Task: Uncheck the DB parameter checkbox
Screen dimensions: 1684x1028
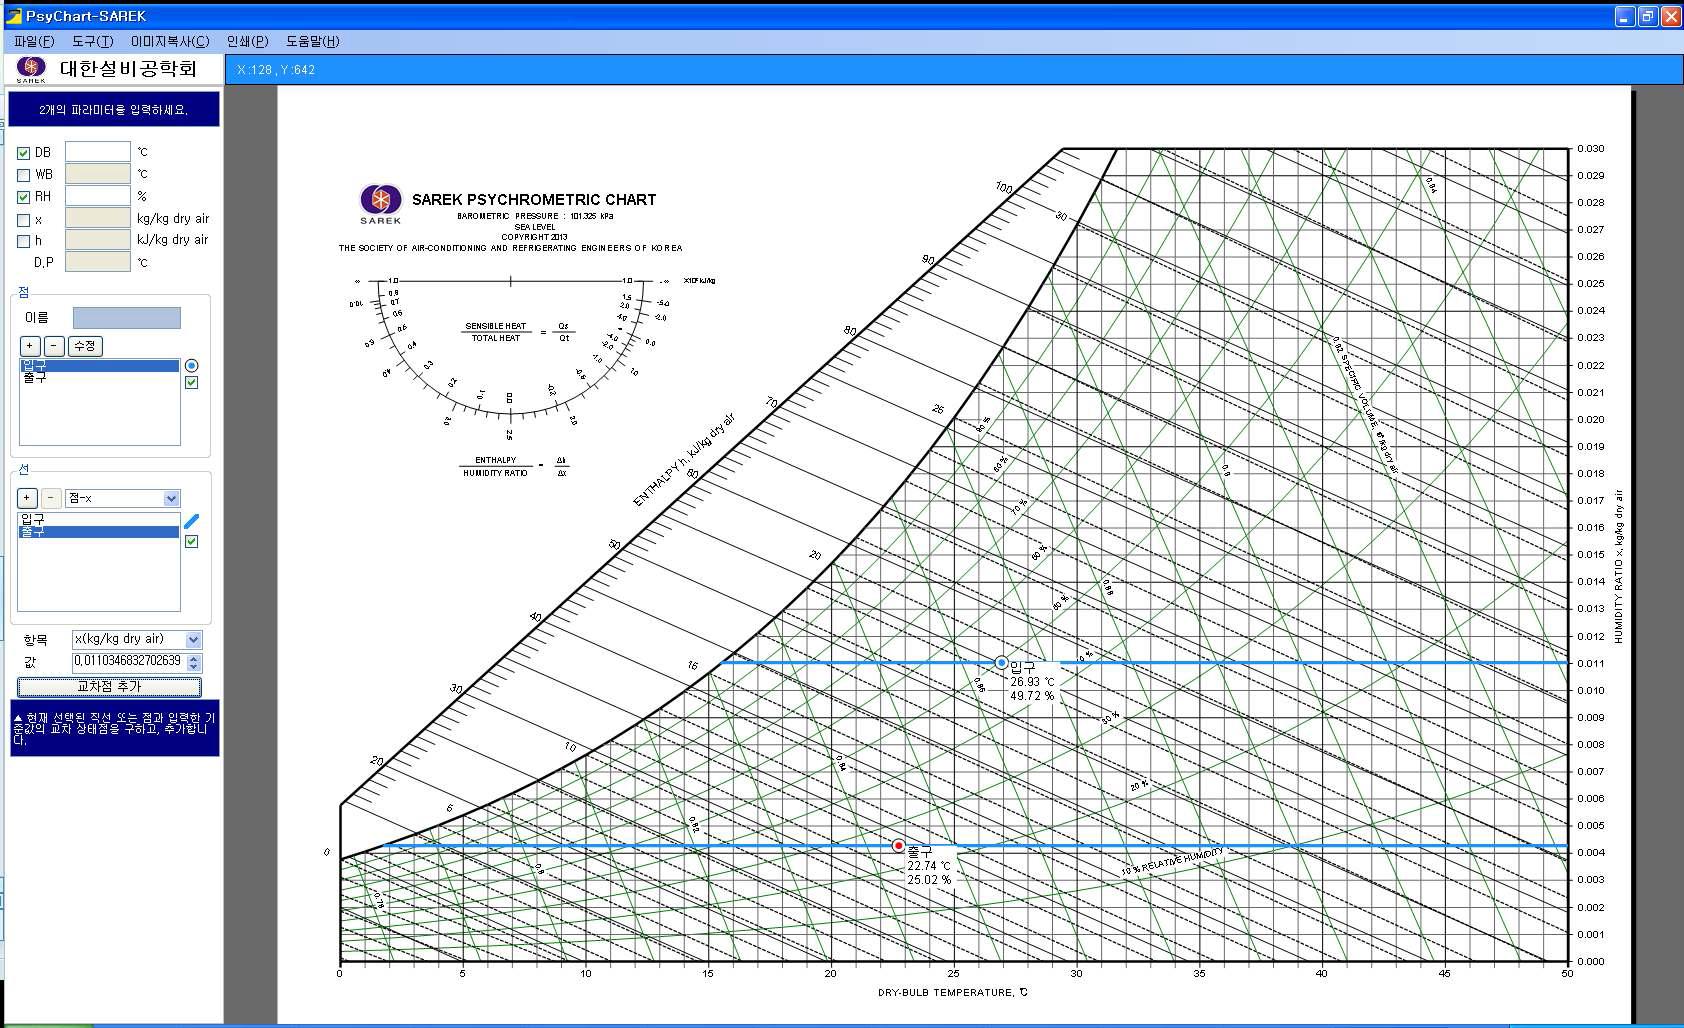Action: 23,153
